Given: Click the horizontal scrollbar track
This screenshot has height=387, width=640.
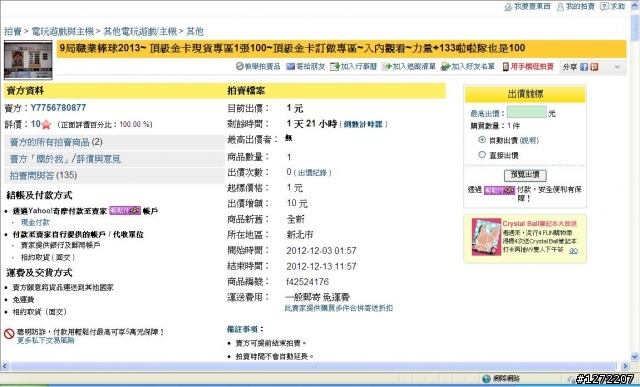Looking at the screenshot, I should (x=312, y=366).
